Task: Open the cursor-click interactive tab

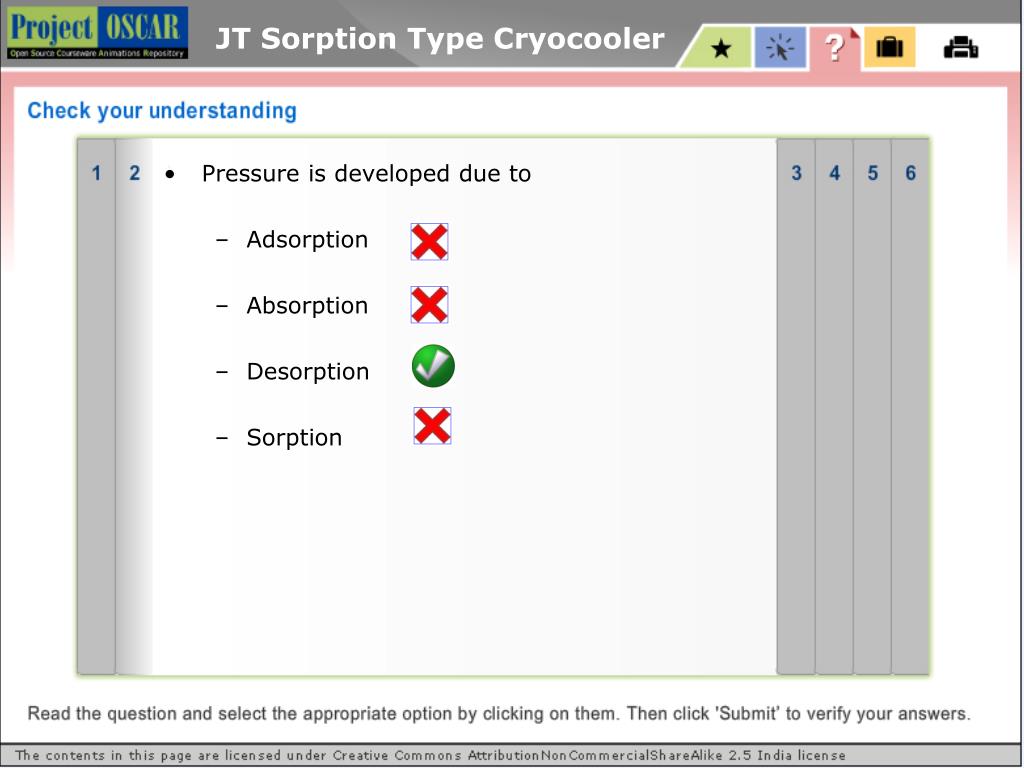Action: click(780, 48)
